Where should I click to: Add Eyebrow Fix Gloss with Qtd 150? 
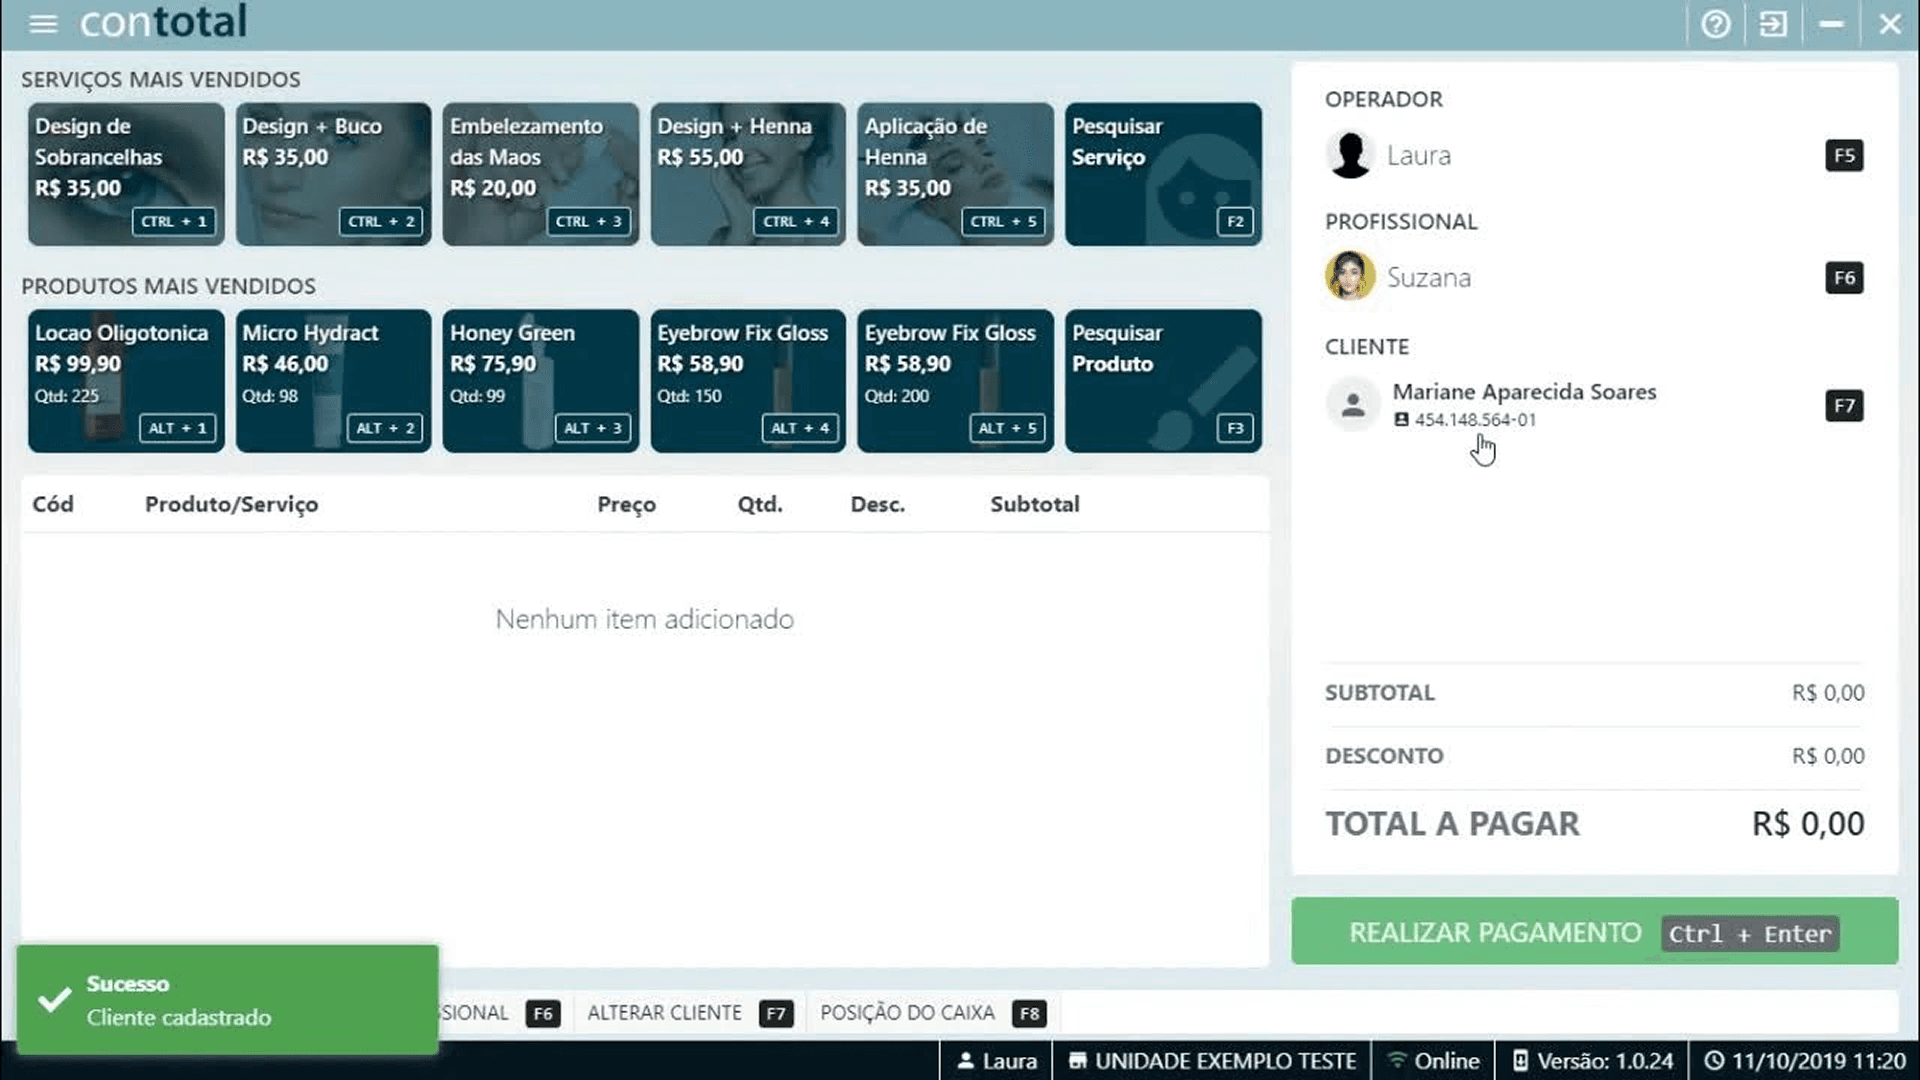(748, 381)
